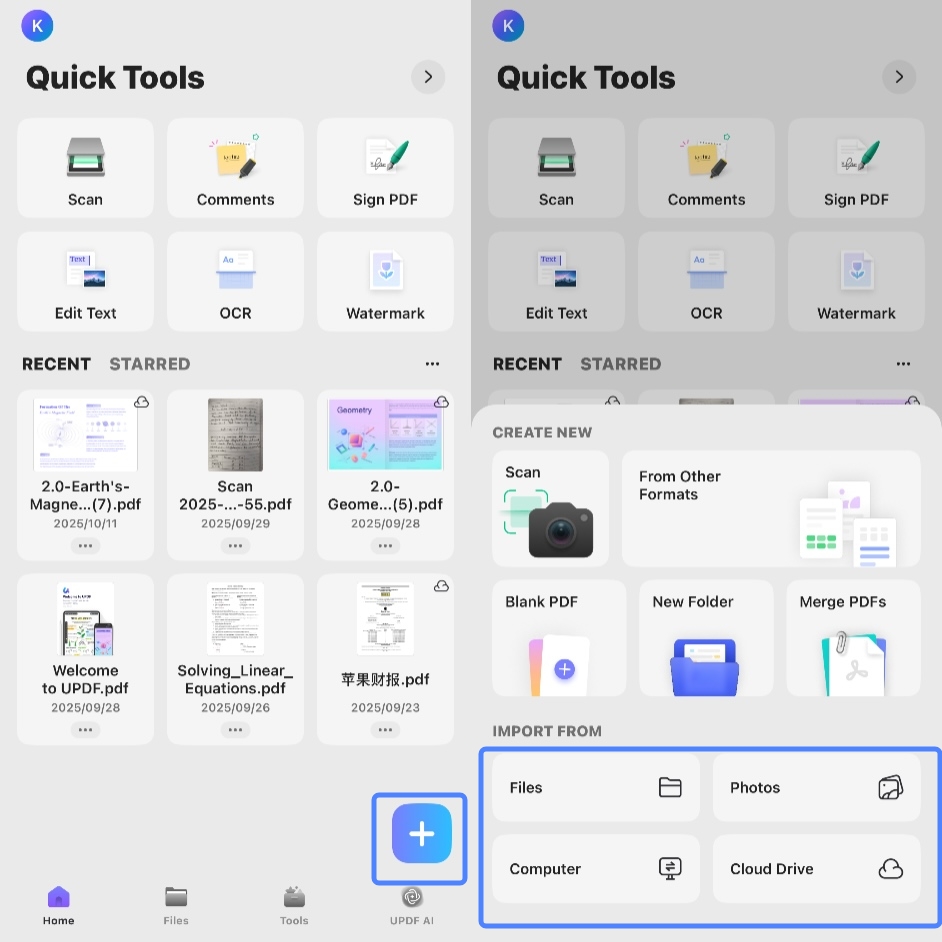Open Edit Text tool in left screen
Viewport: 942px width, 942px height.
[85, 282]
